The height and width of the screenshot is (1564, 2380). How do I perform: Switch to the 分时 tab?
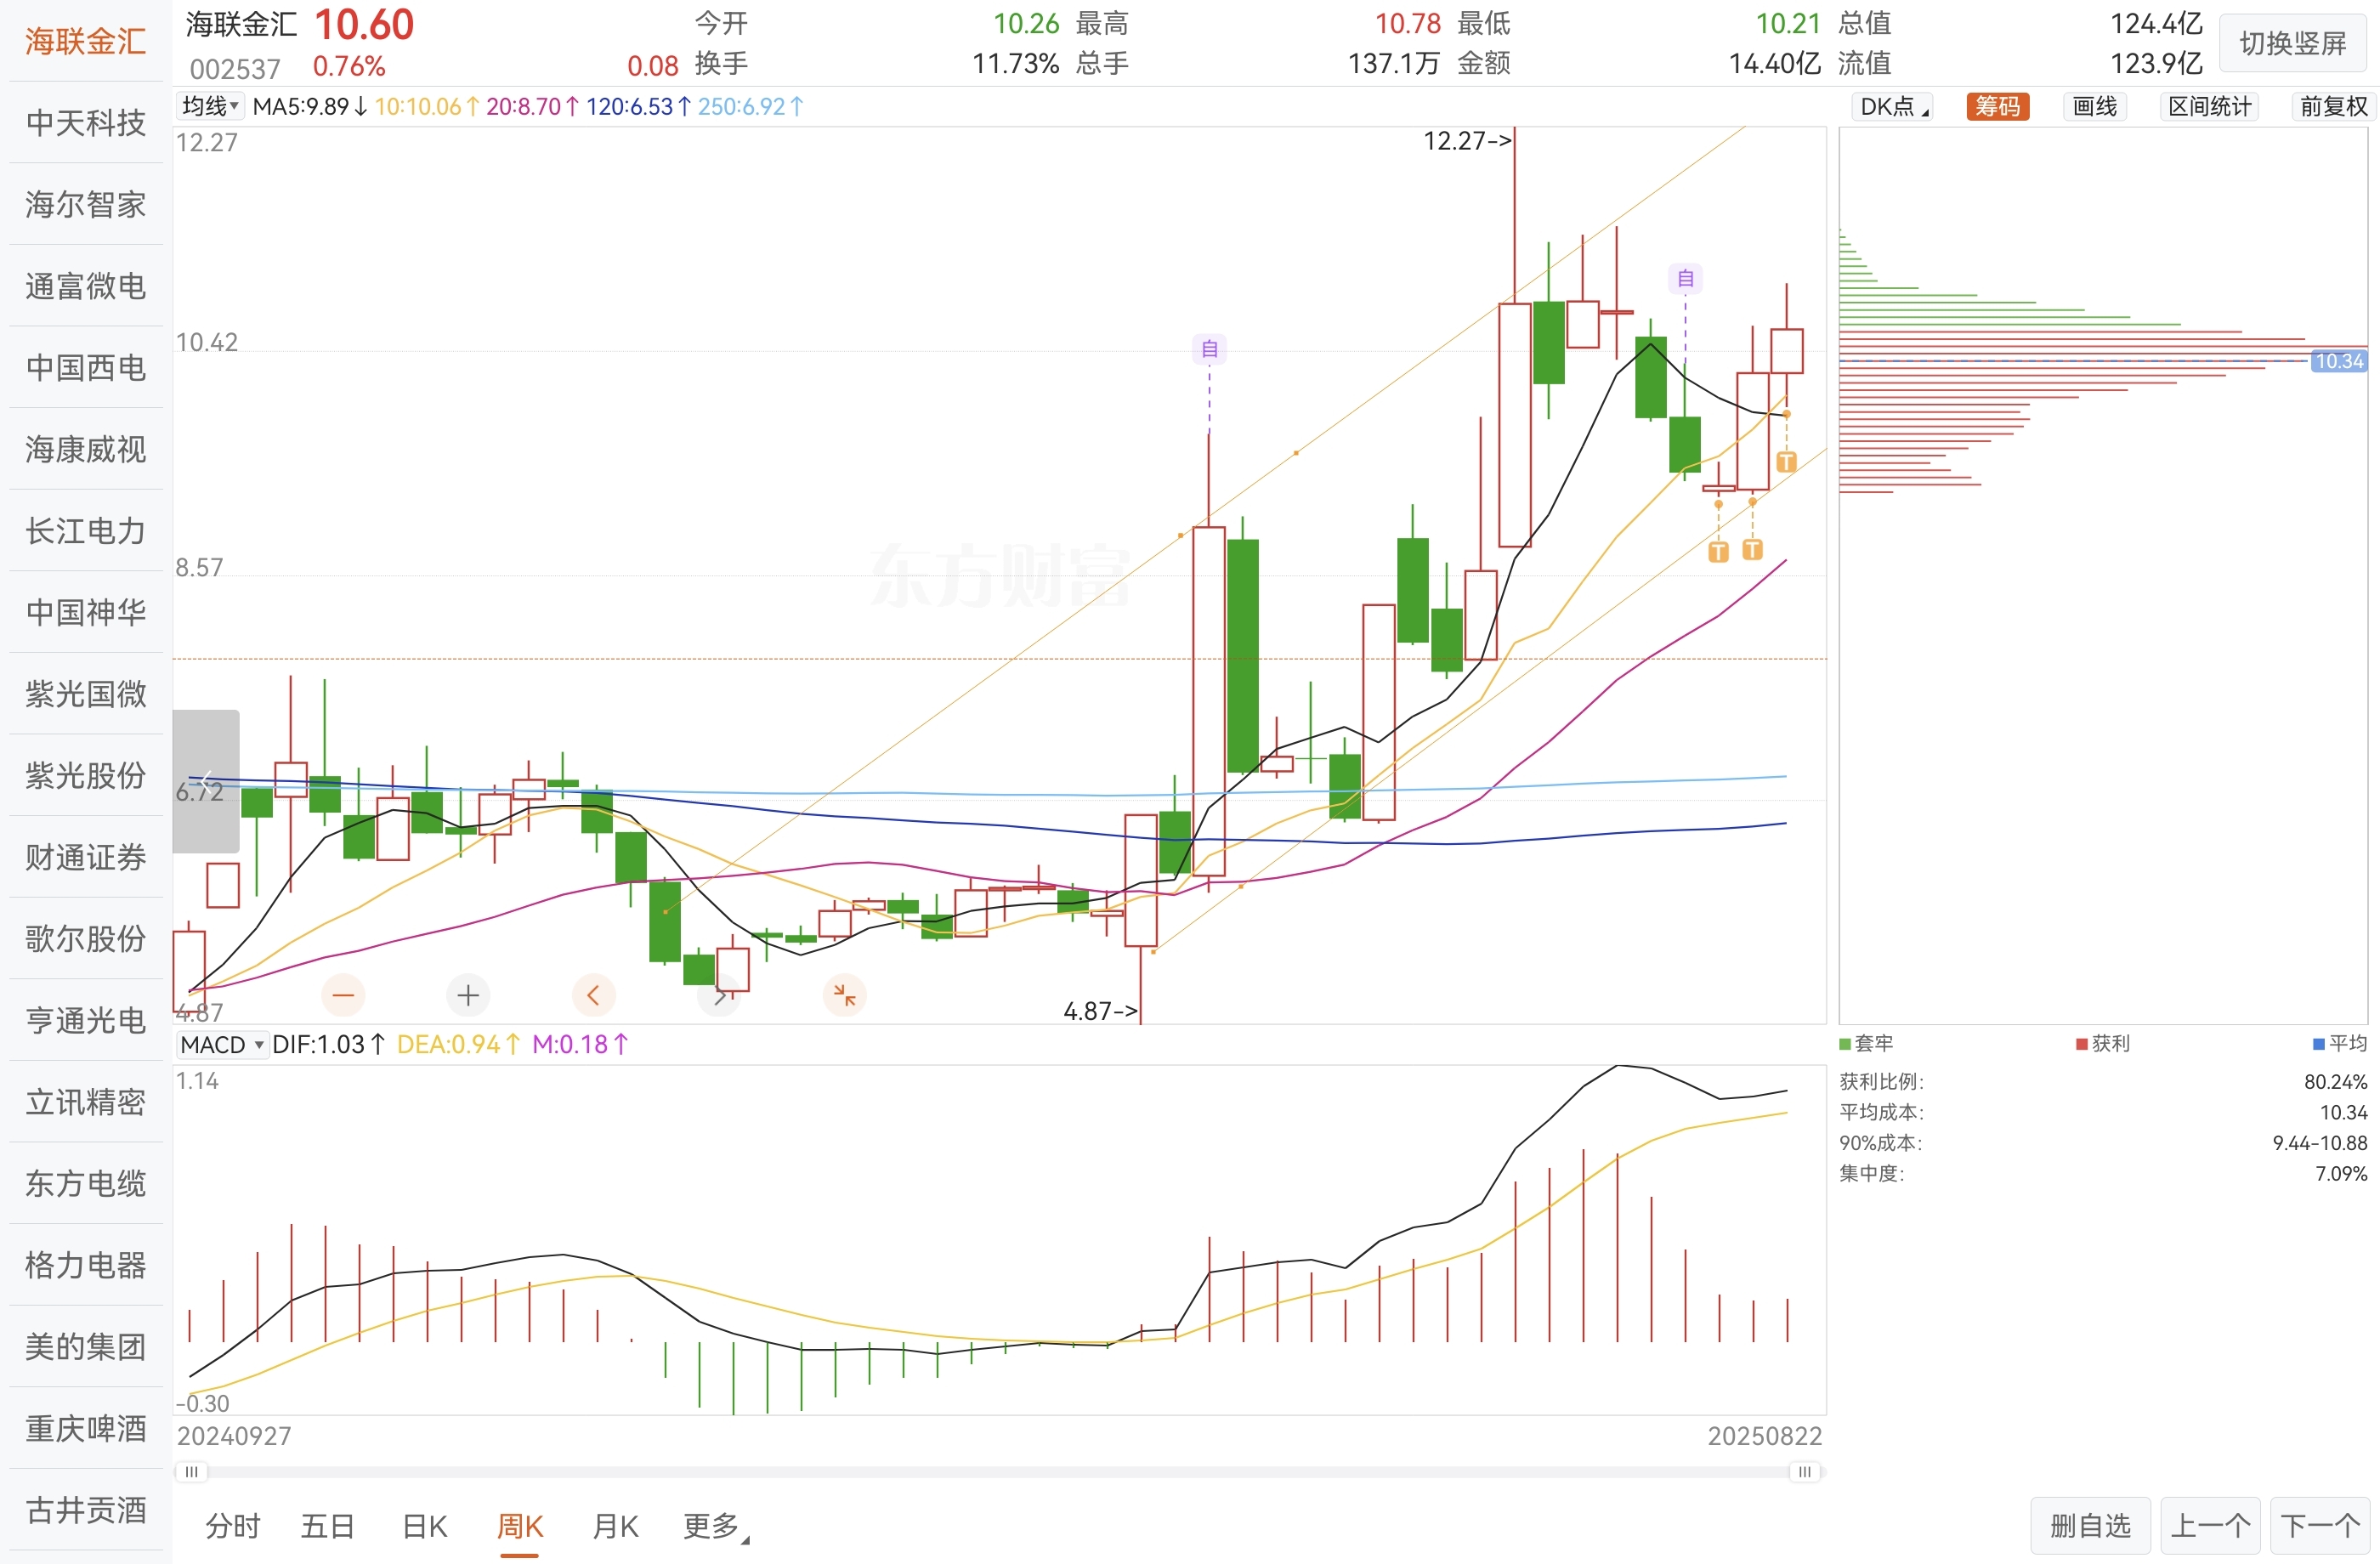(233, 1526)
